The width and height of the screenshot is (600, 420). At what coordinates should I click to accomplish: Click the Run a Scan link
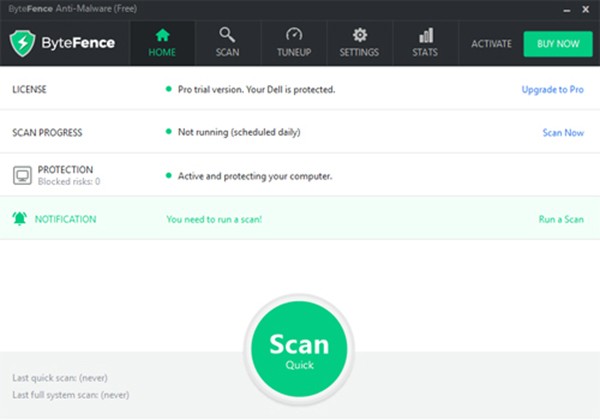tap(561, 218)
